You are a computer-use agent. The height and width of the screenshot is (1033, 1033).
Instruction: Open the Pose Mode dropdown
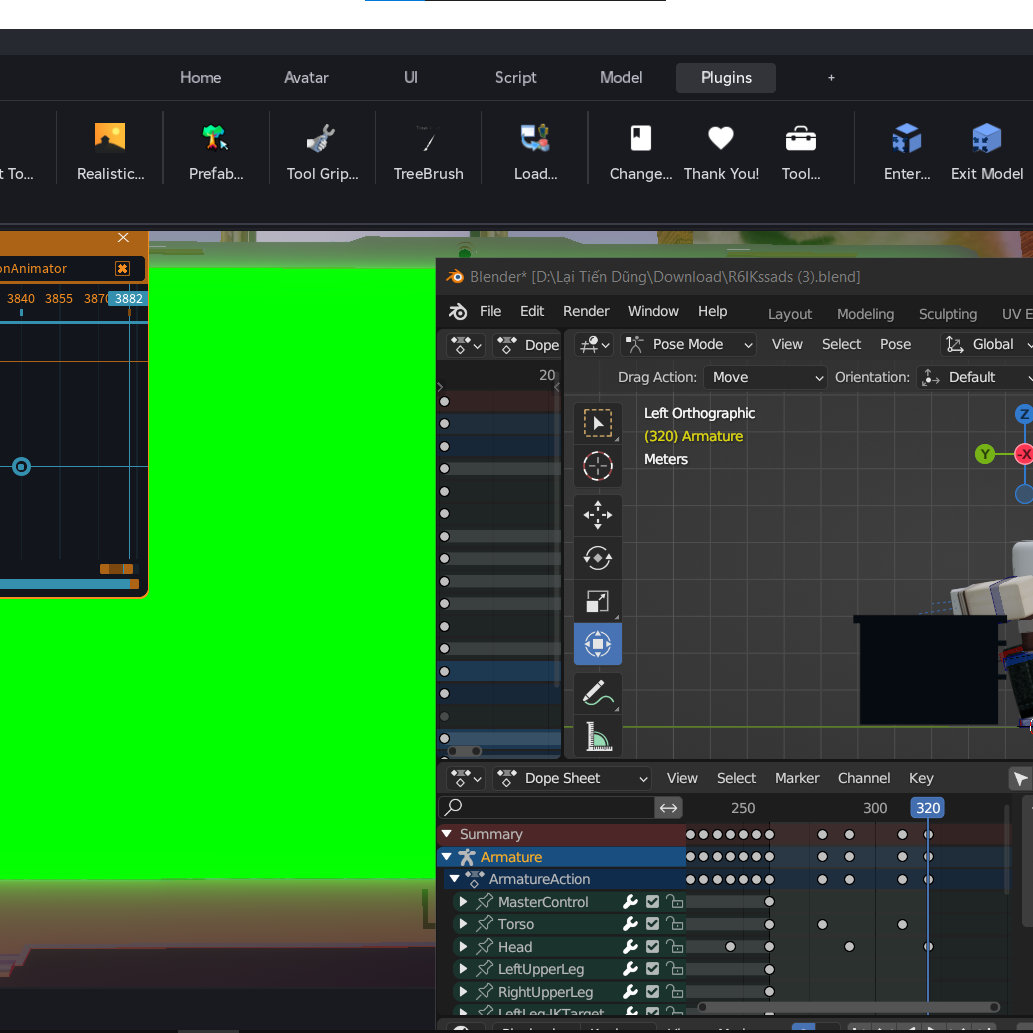point(688,345)
